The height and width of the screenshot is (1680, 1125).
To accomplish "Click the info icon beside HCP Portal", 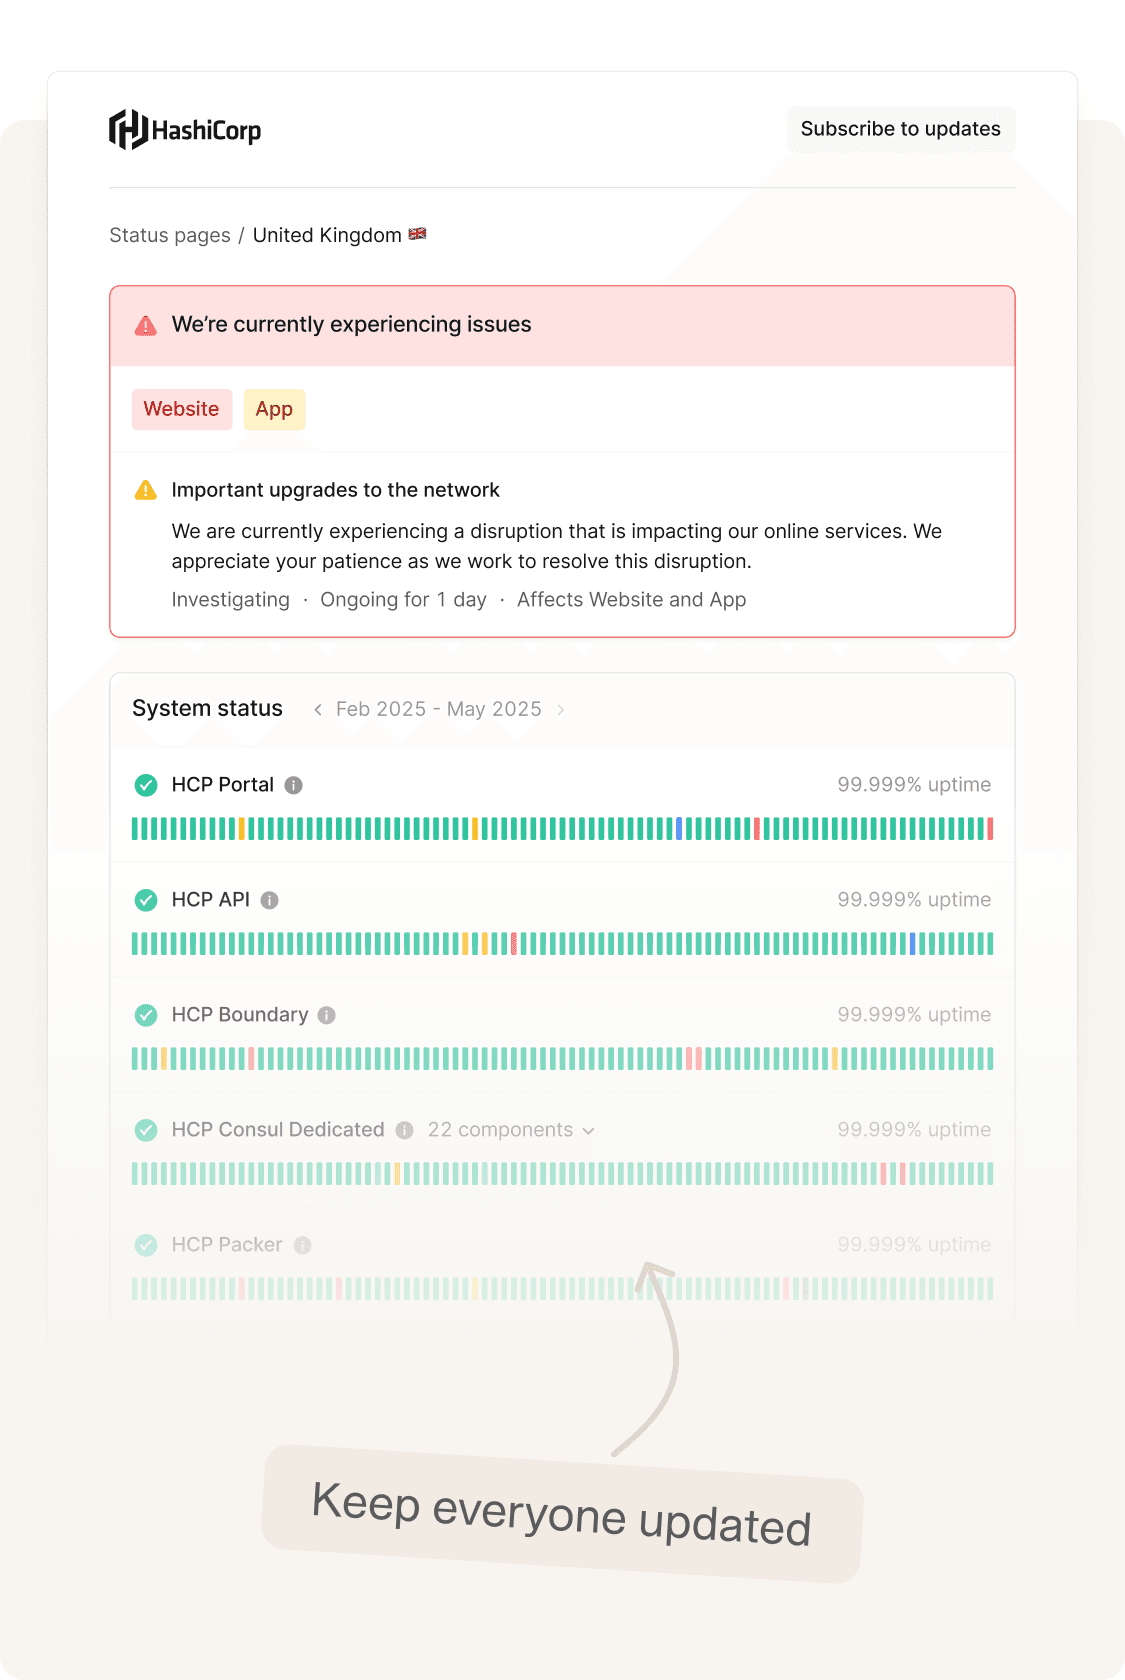I will [293, 785].
